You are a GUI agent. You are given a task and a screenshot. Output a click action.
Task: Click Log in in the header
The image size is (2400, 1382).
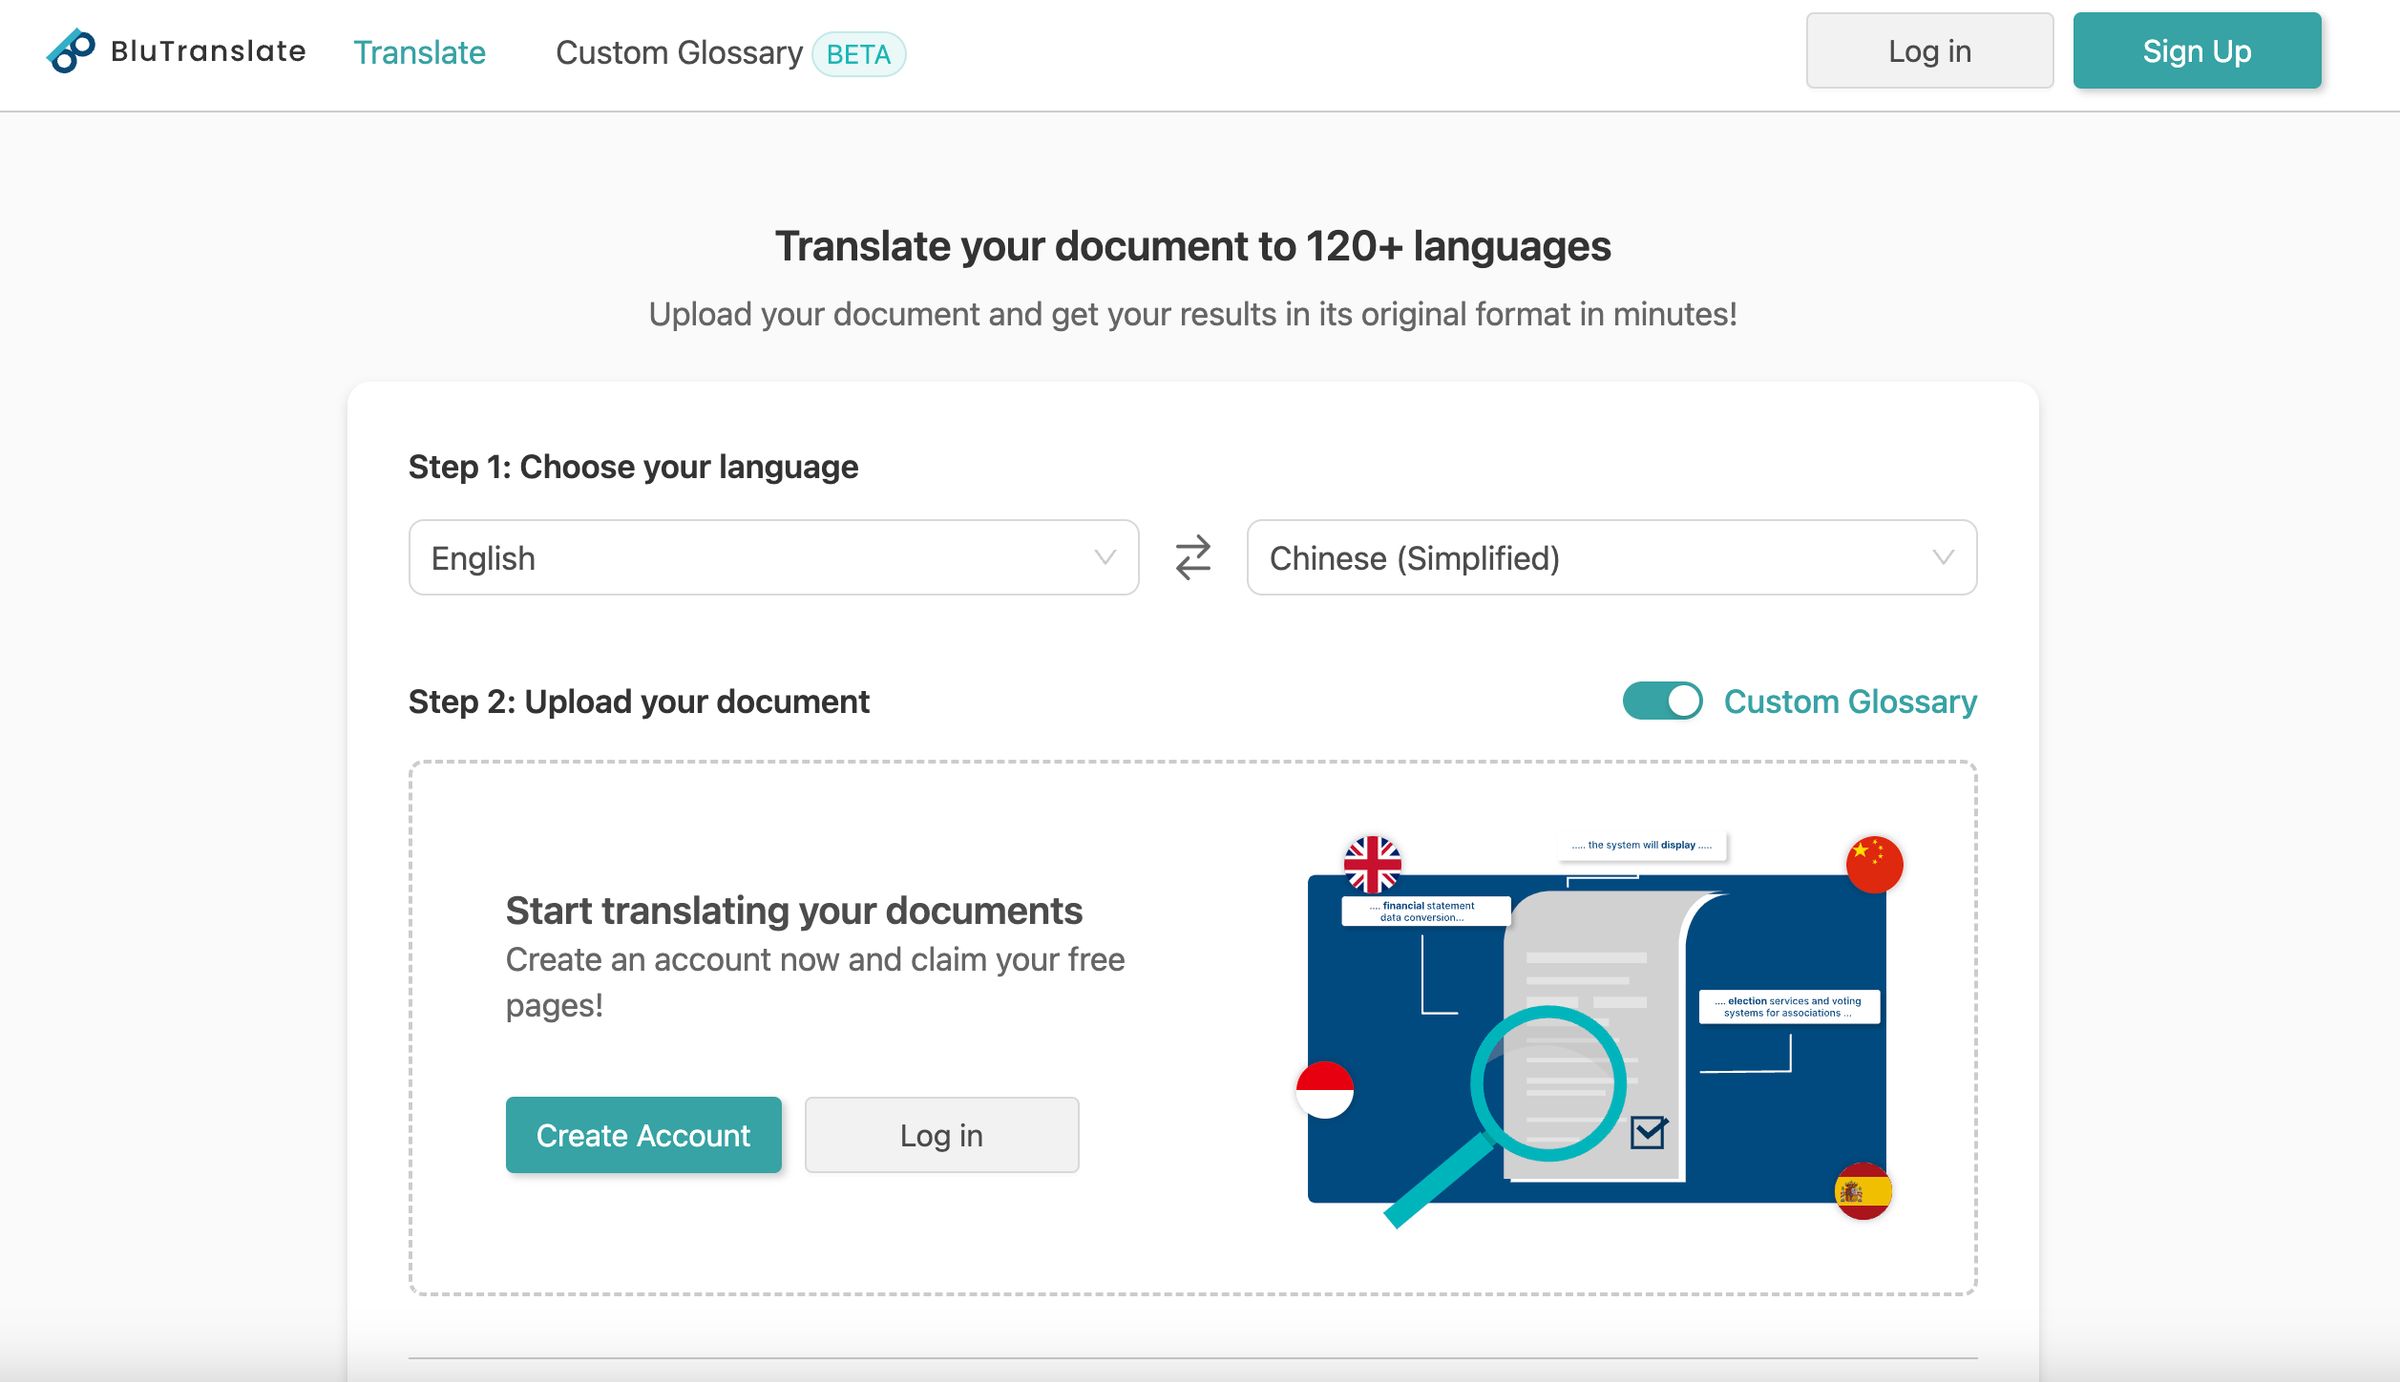(x=1929, y=50)
